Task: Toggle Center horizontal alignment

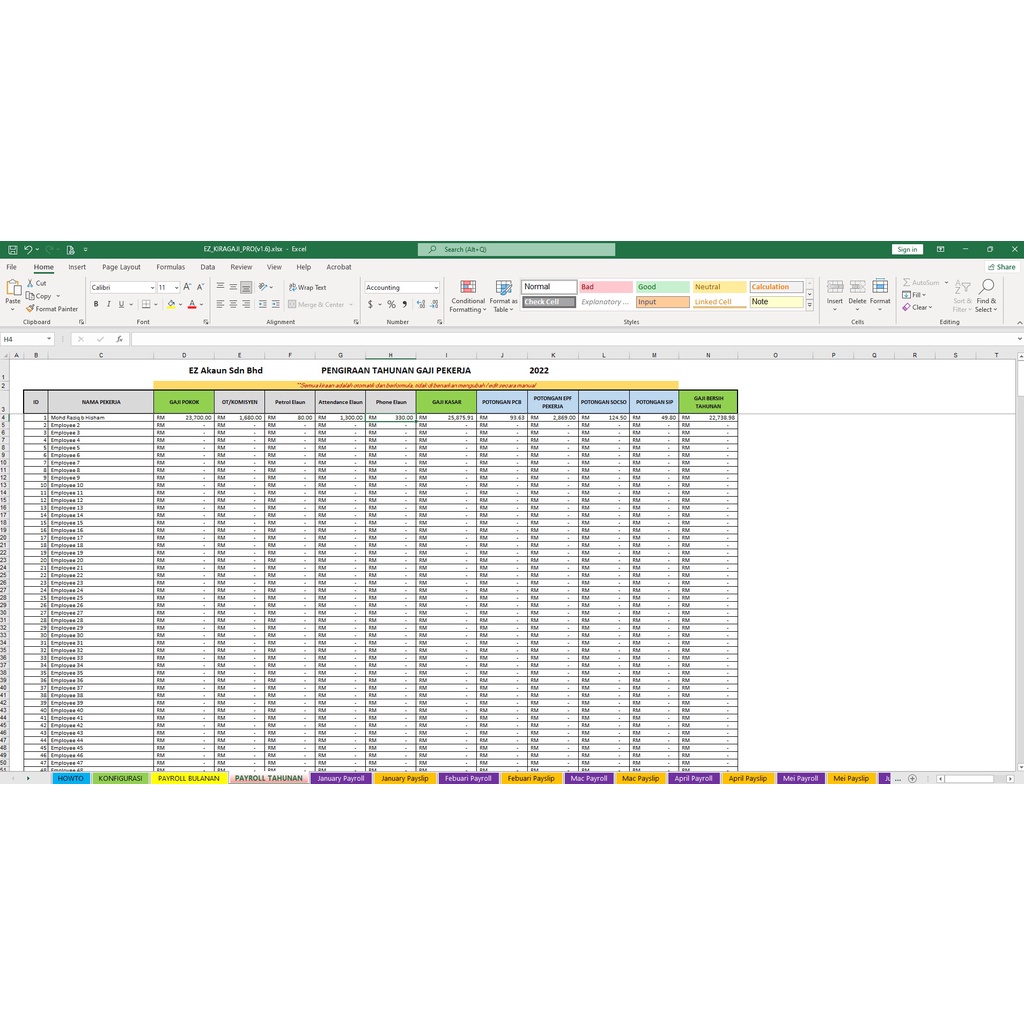Action: (x=233, y=304)
